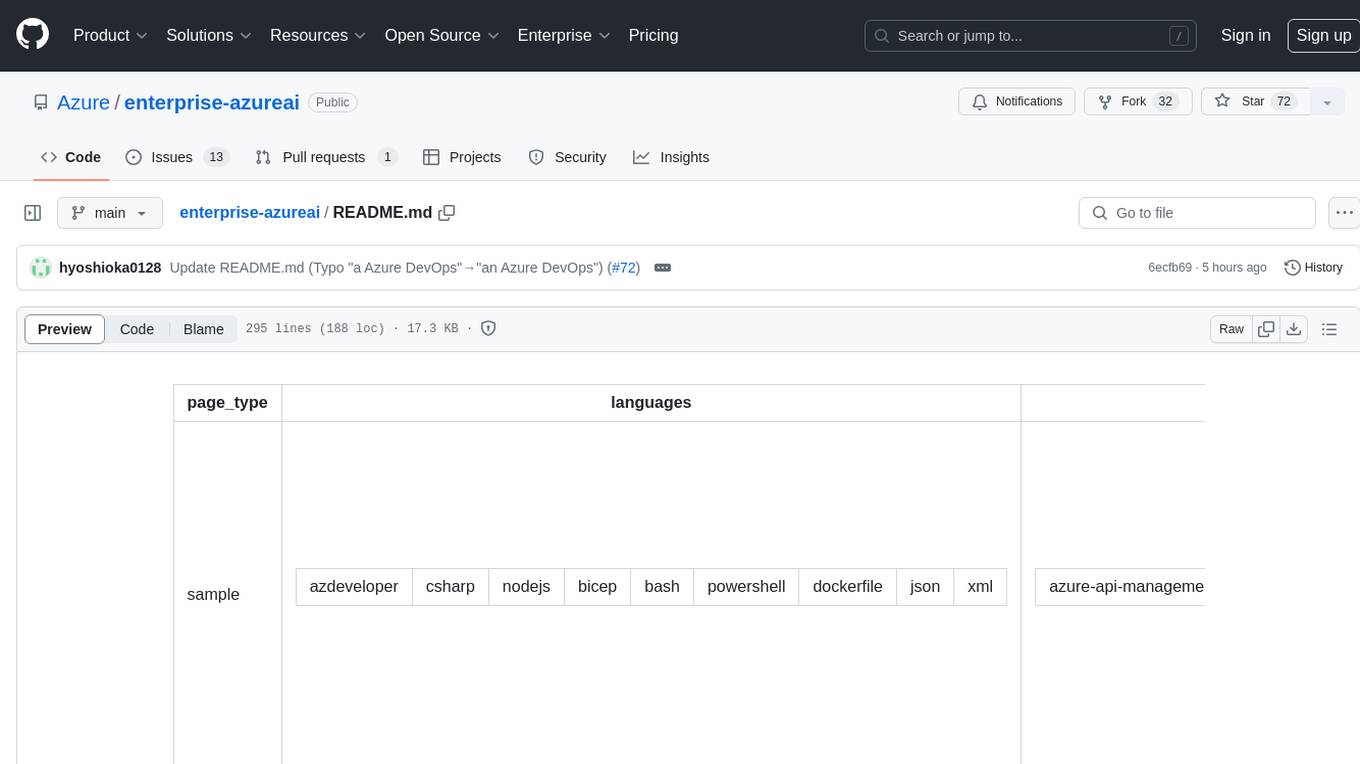This screenshot has width=1360, height=764.
Task: Star the repository
Action: 1255,102
